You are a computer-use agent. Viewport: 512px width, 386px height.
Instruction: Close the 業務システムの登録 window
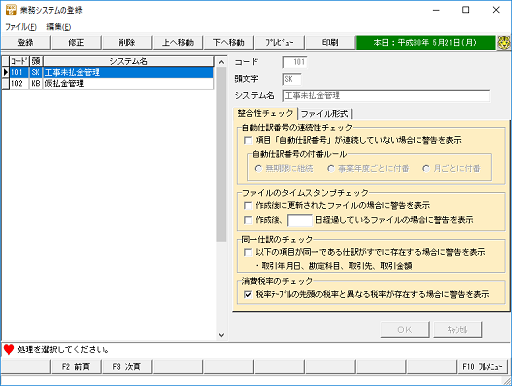tap(496, 10)
